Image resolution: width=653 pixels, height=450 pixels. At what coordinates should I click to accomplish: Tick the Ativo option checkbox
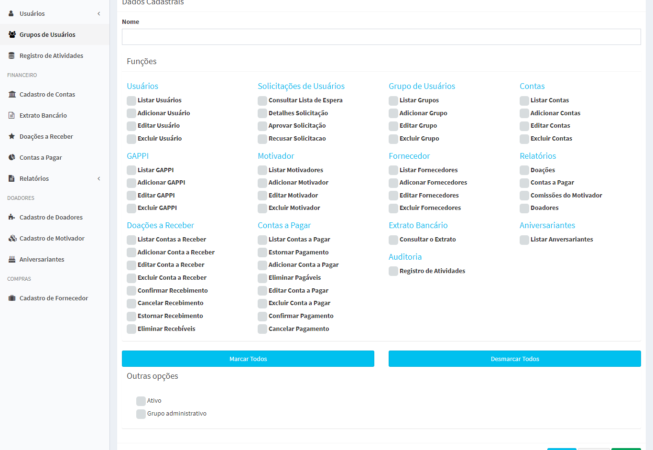tap(141, 400)
